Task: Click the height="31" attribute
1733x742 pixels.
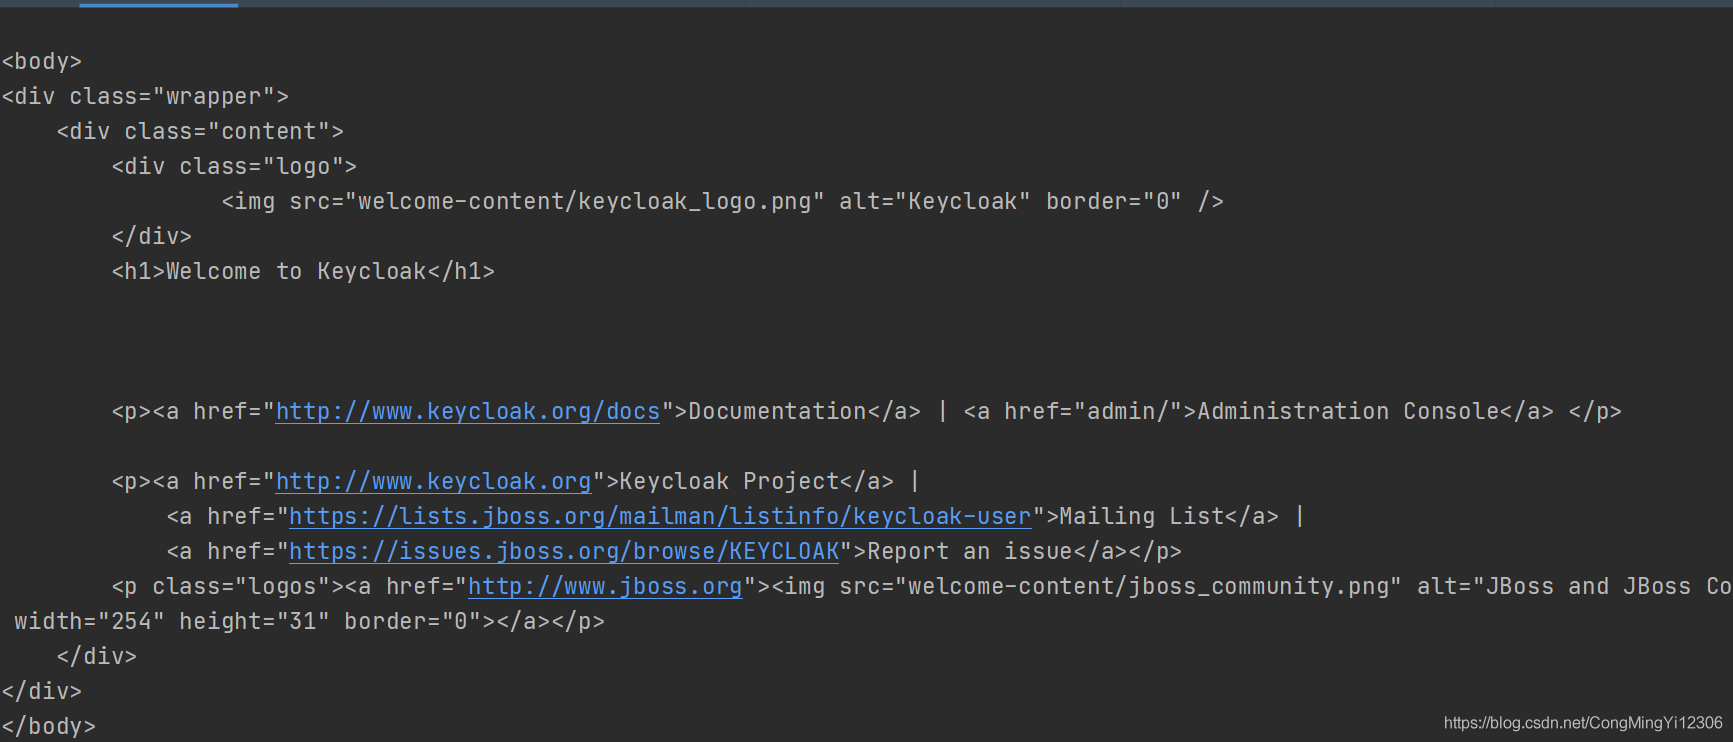Action: tap(254, 621)
